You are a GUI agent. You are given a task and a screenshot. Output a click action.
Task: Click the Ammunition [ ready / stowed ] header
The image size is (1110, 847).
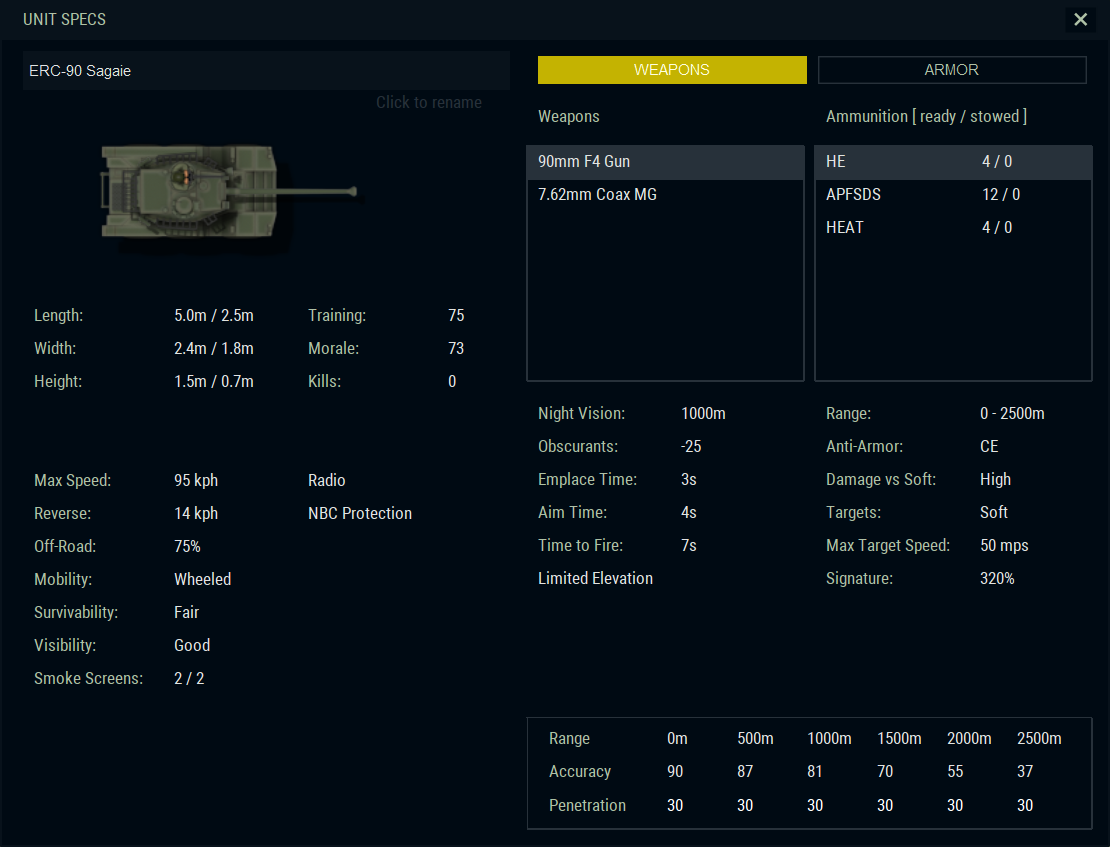tap(926, 117)
